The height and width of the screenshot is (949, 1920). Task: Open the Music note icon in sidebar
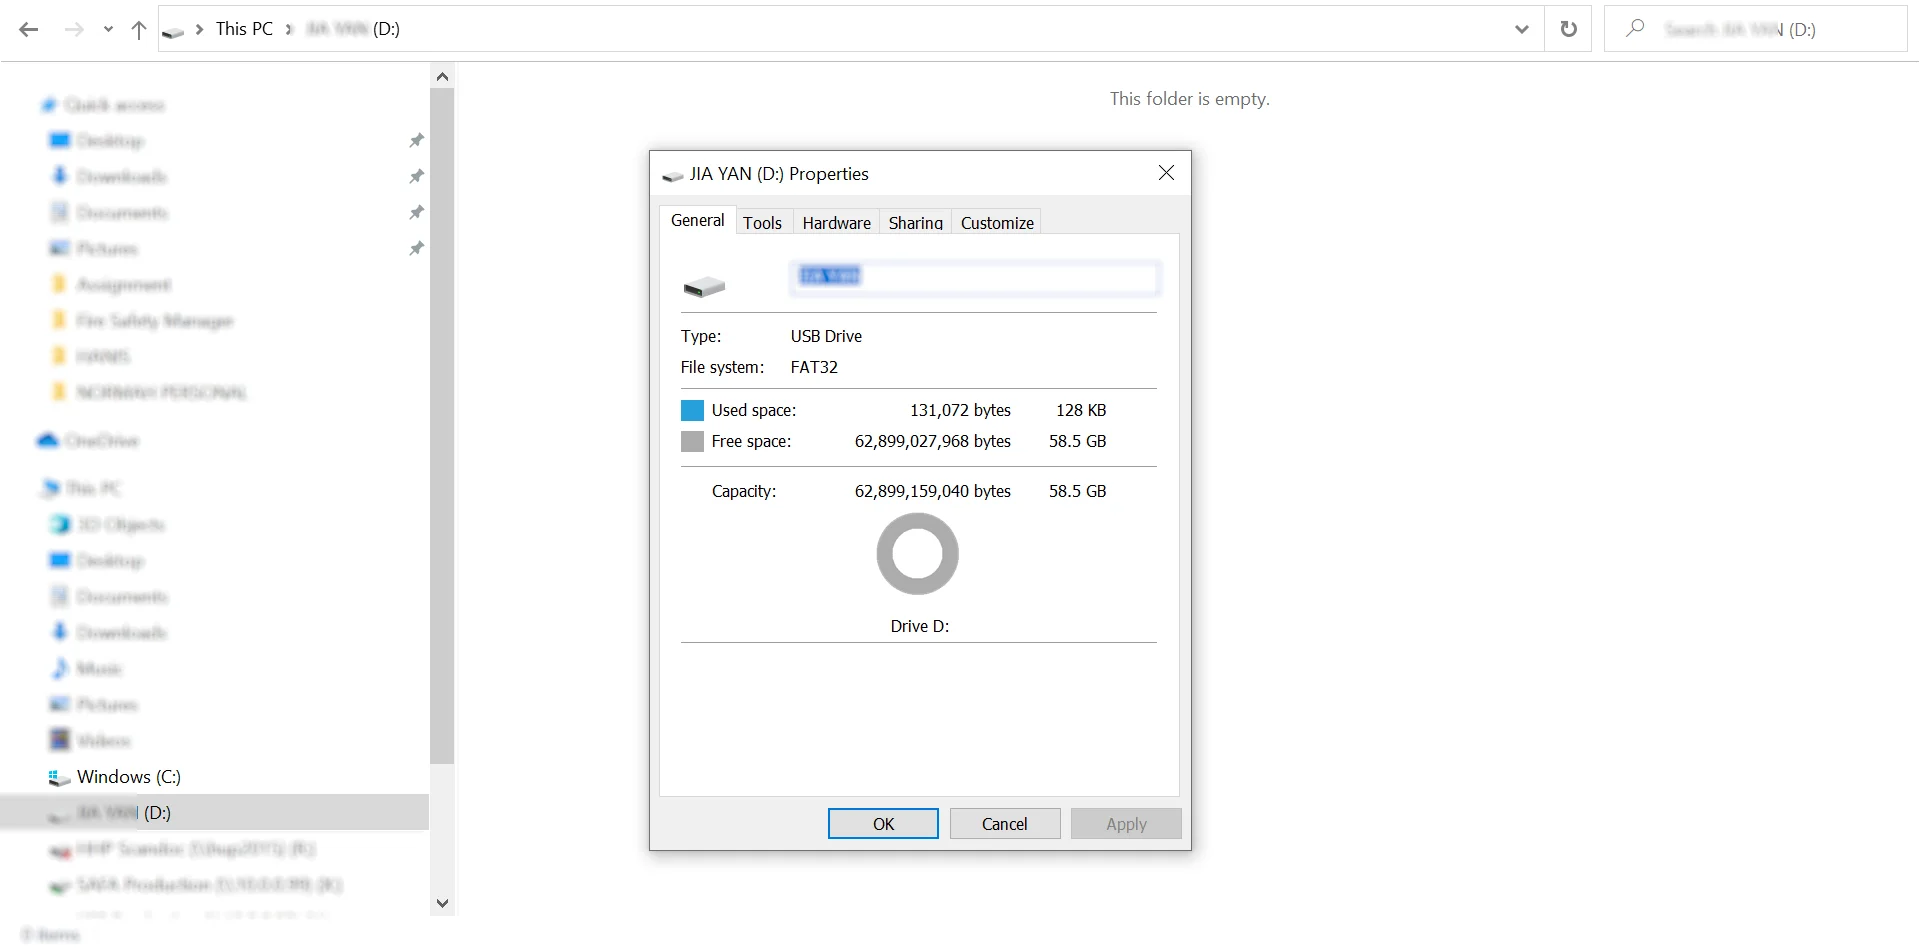(x=60, y=669)
